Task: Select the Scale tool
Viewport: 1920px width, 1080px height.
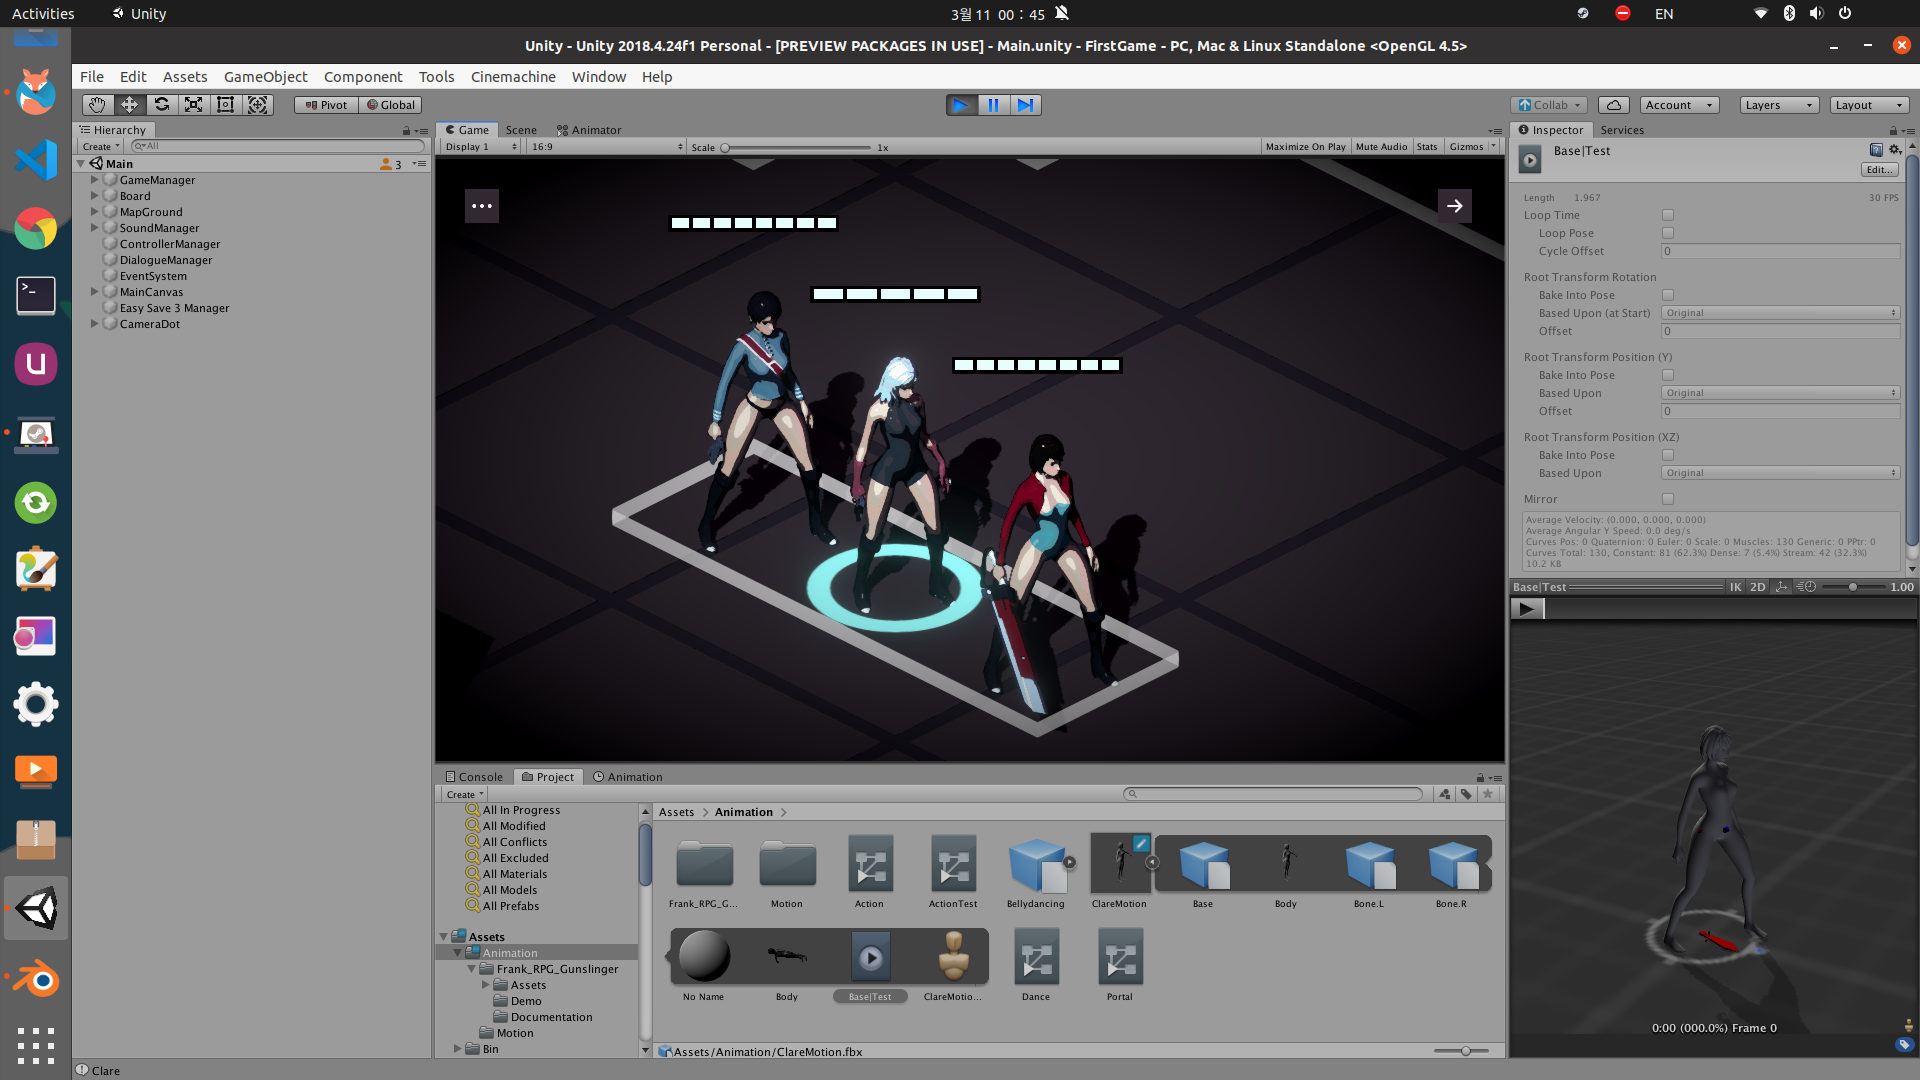Action: 193,105
